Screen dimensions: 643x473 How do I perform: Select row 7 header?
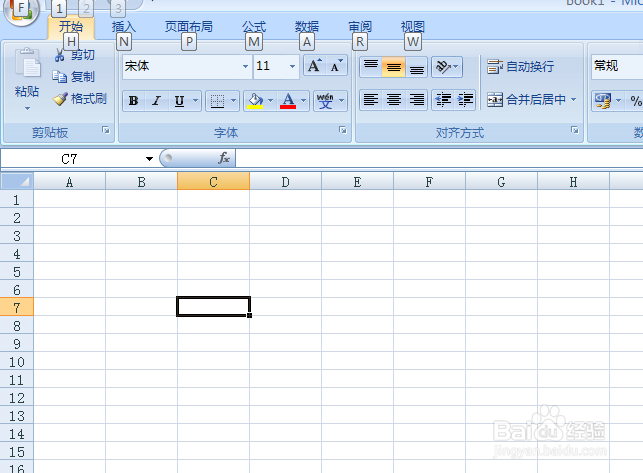click(16, 307)
